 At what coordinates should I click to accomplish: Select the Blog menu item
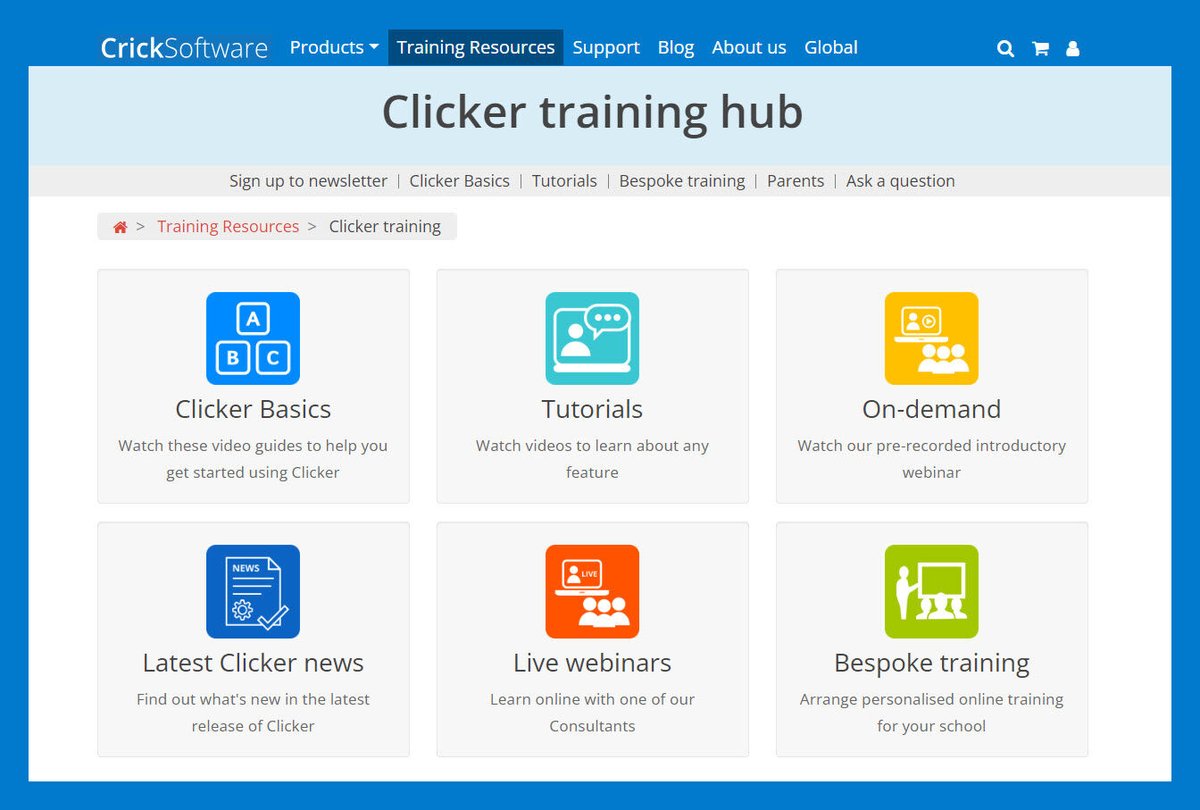pyautogui.click(x=676, y=47)
